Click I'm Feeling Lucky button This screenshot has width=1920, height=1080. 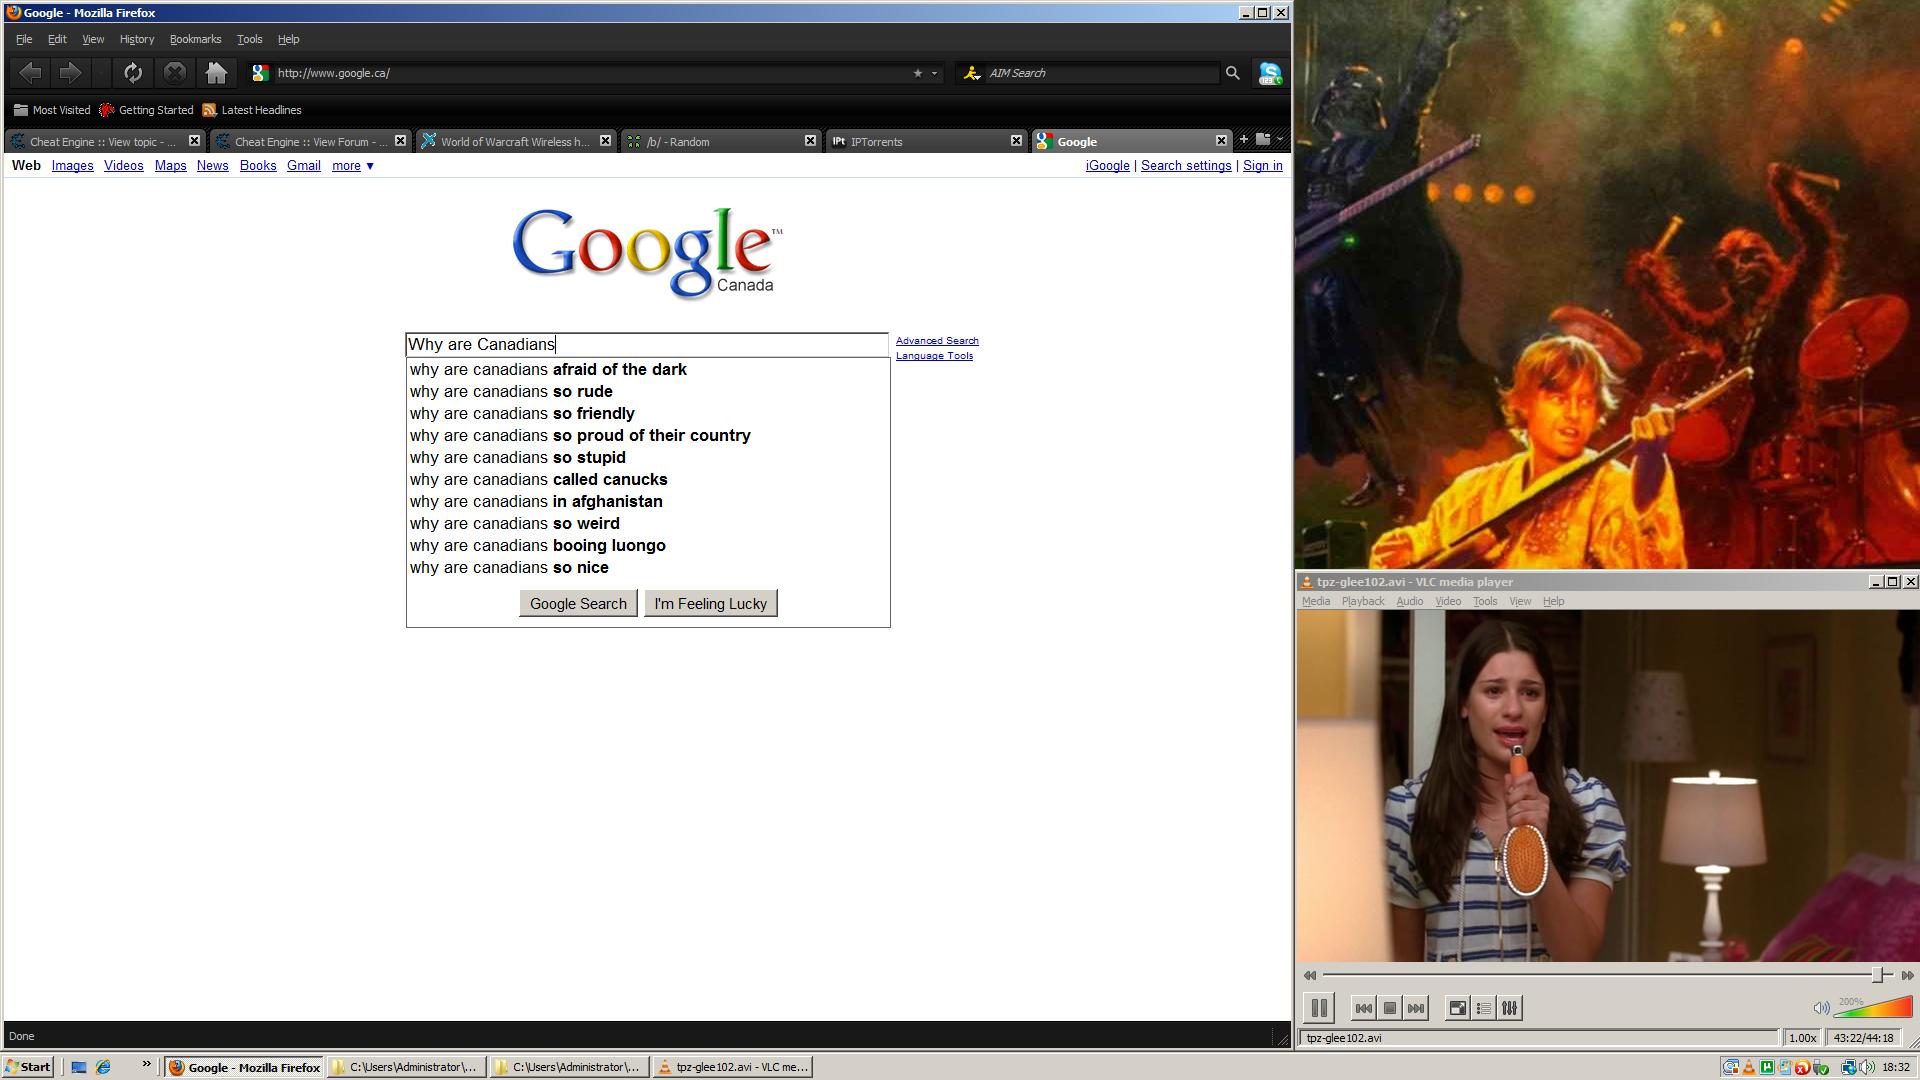tap(710, 603)
